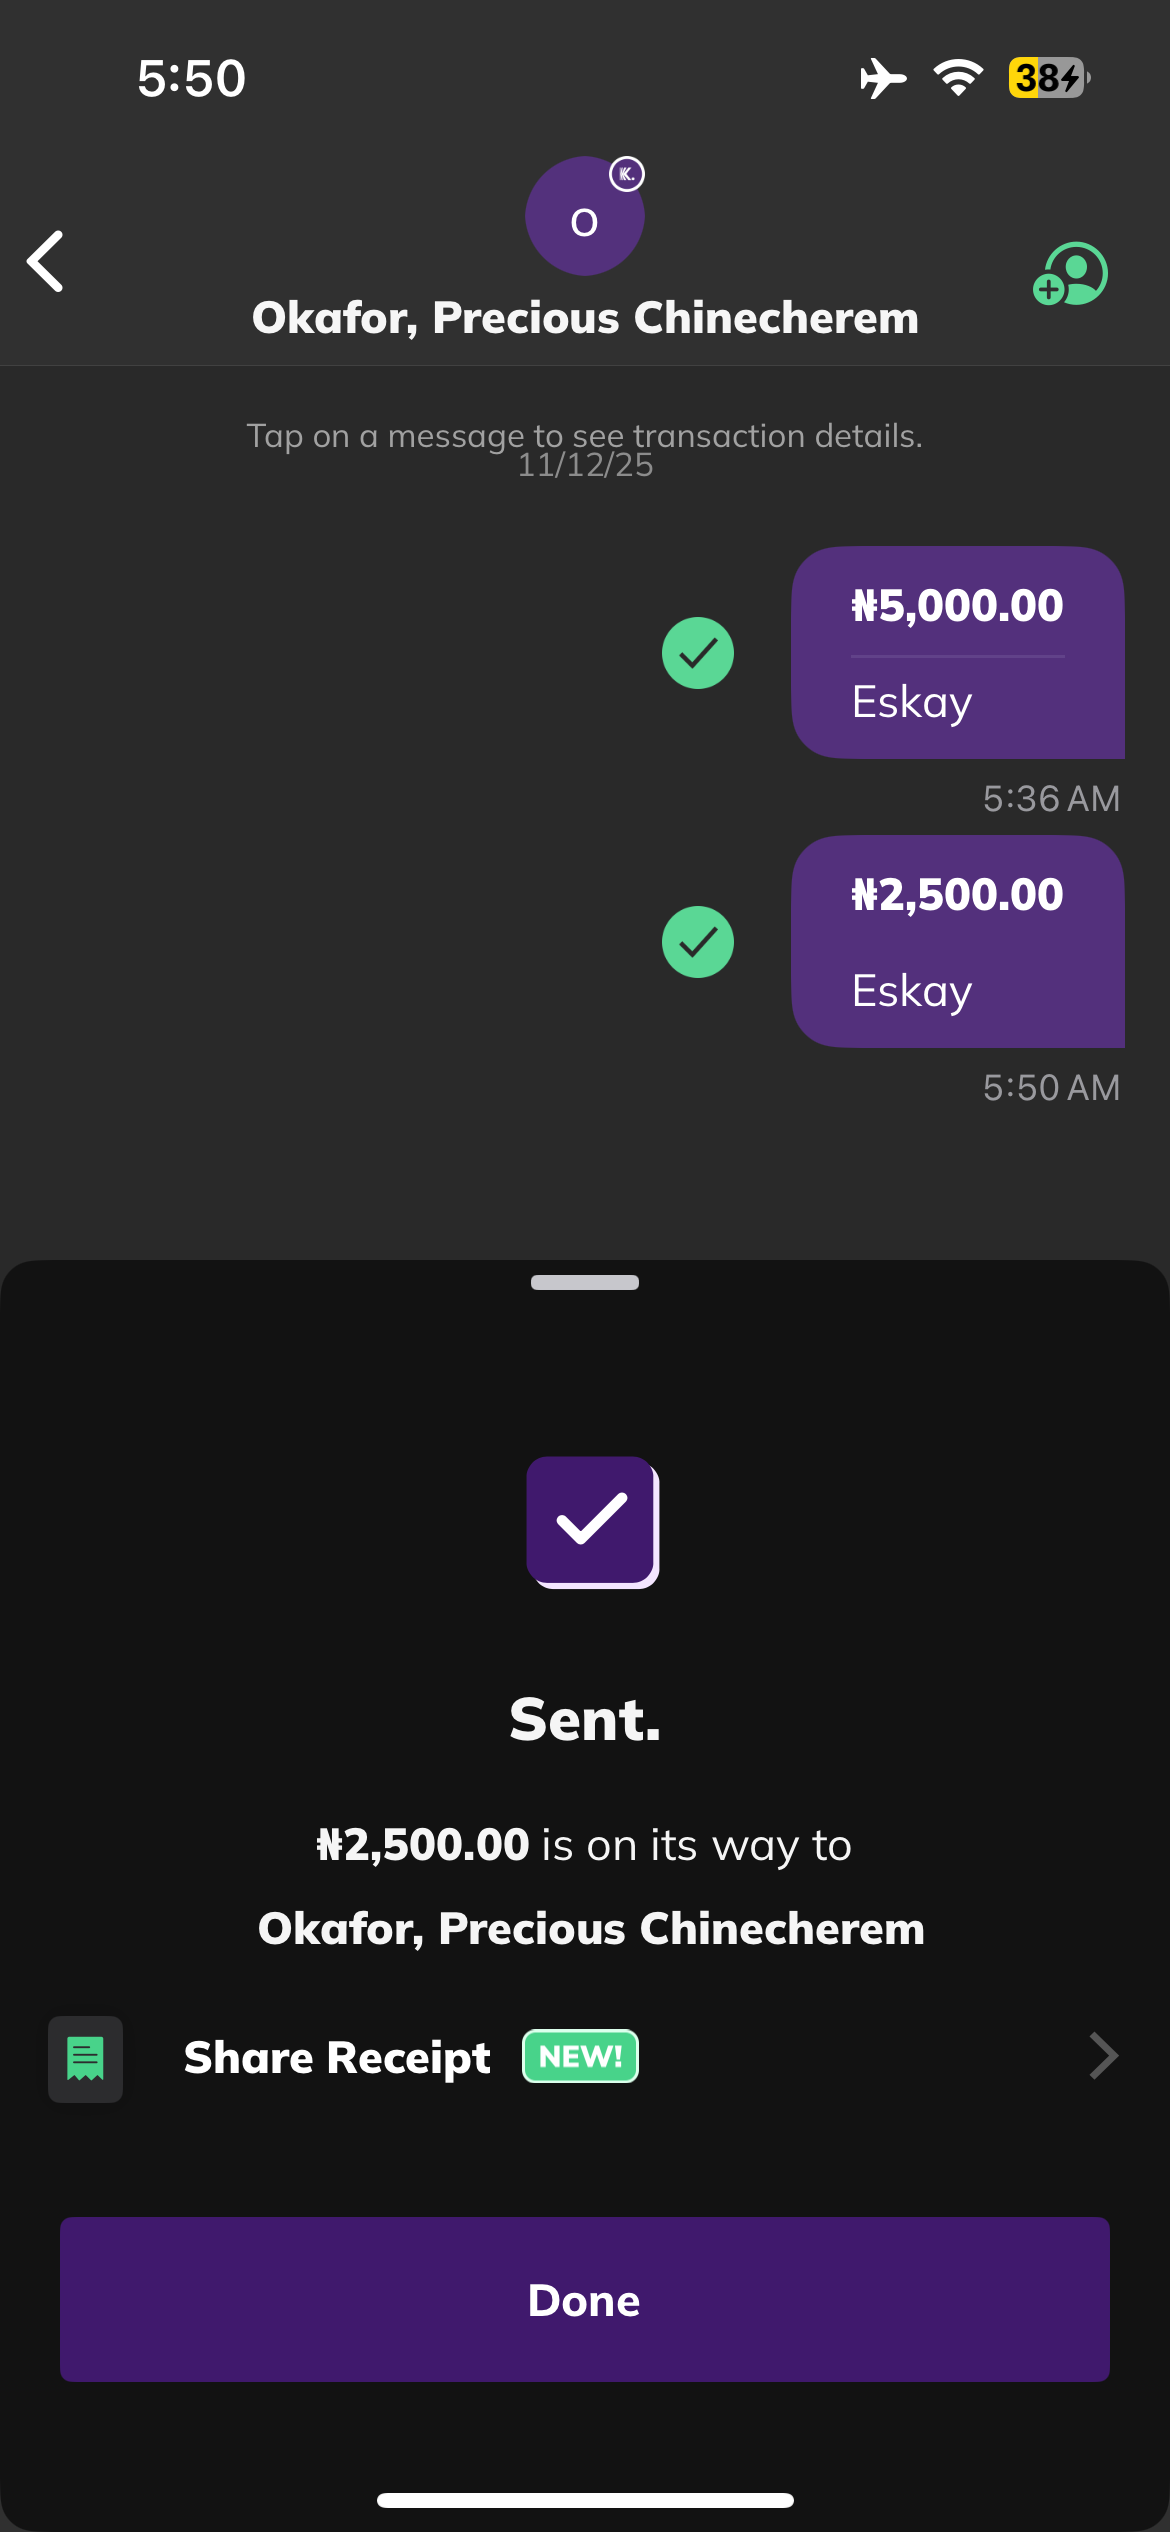Tap the bottom sheet drag handle
Screen dimensions: 1170x2532
click(585, 1283)
